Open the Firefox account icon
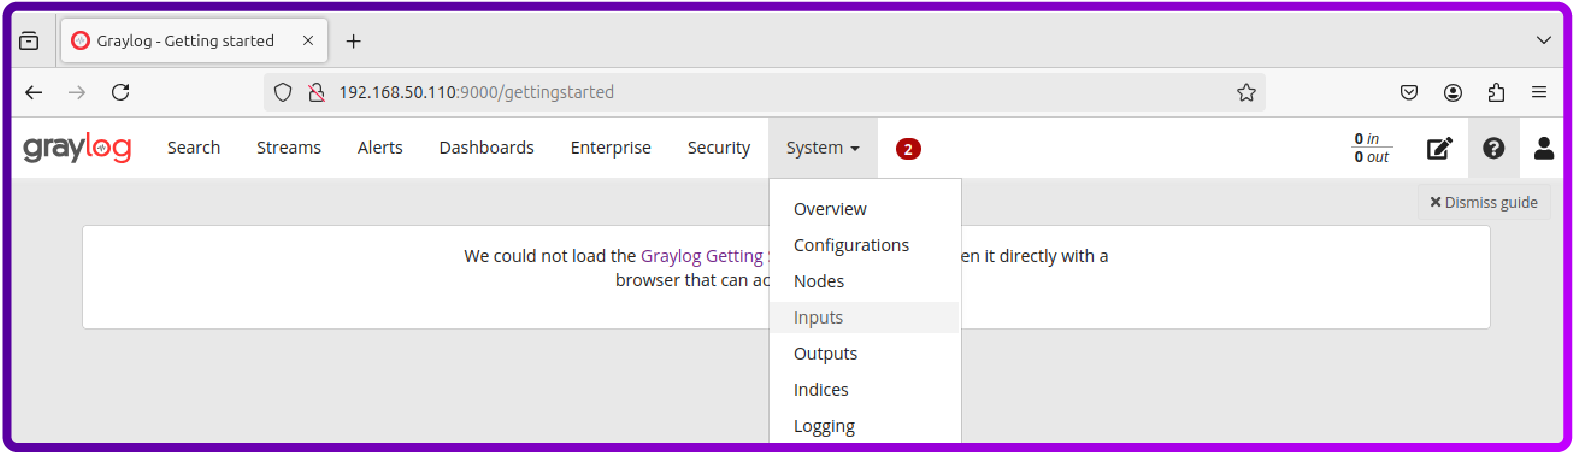Screen dimensions: 1573x453 [x=1453, y=92]
